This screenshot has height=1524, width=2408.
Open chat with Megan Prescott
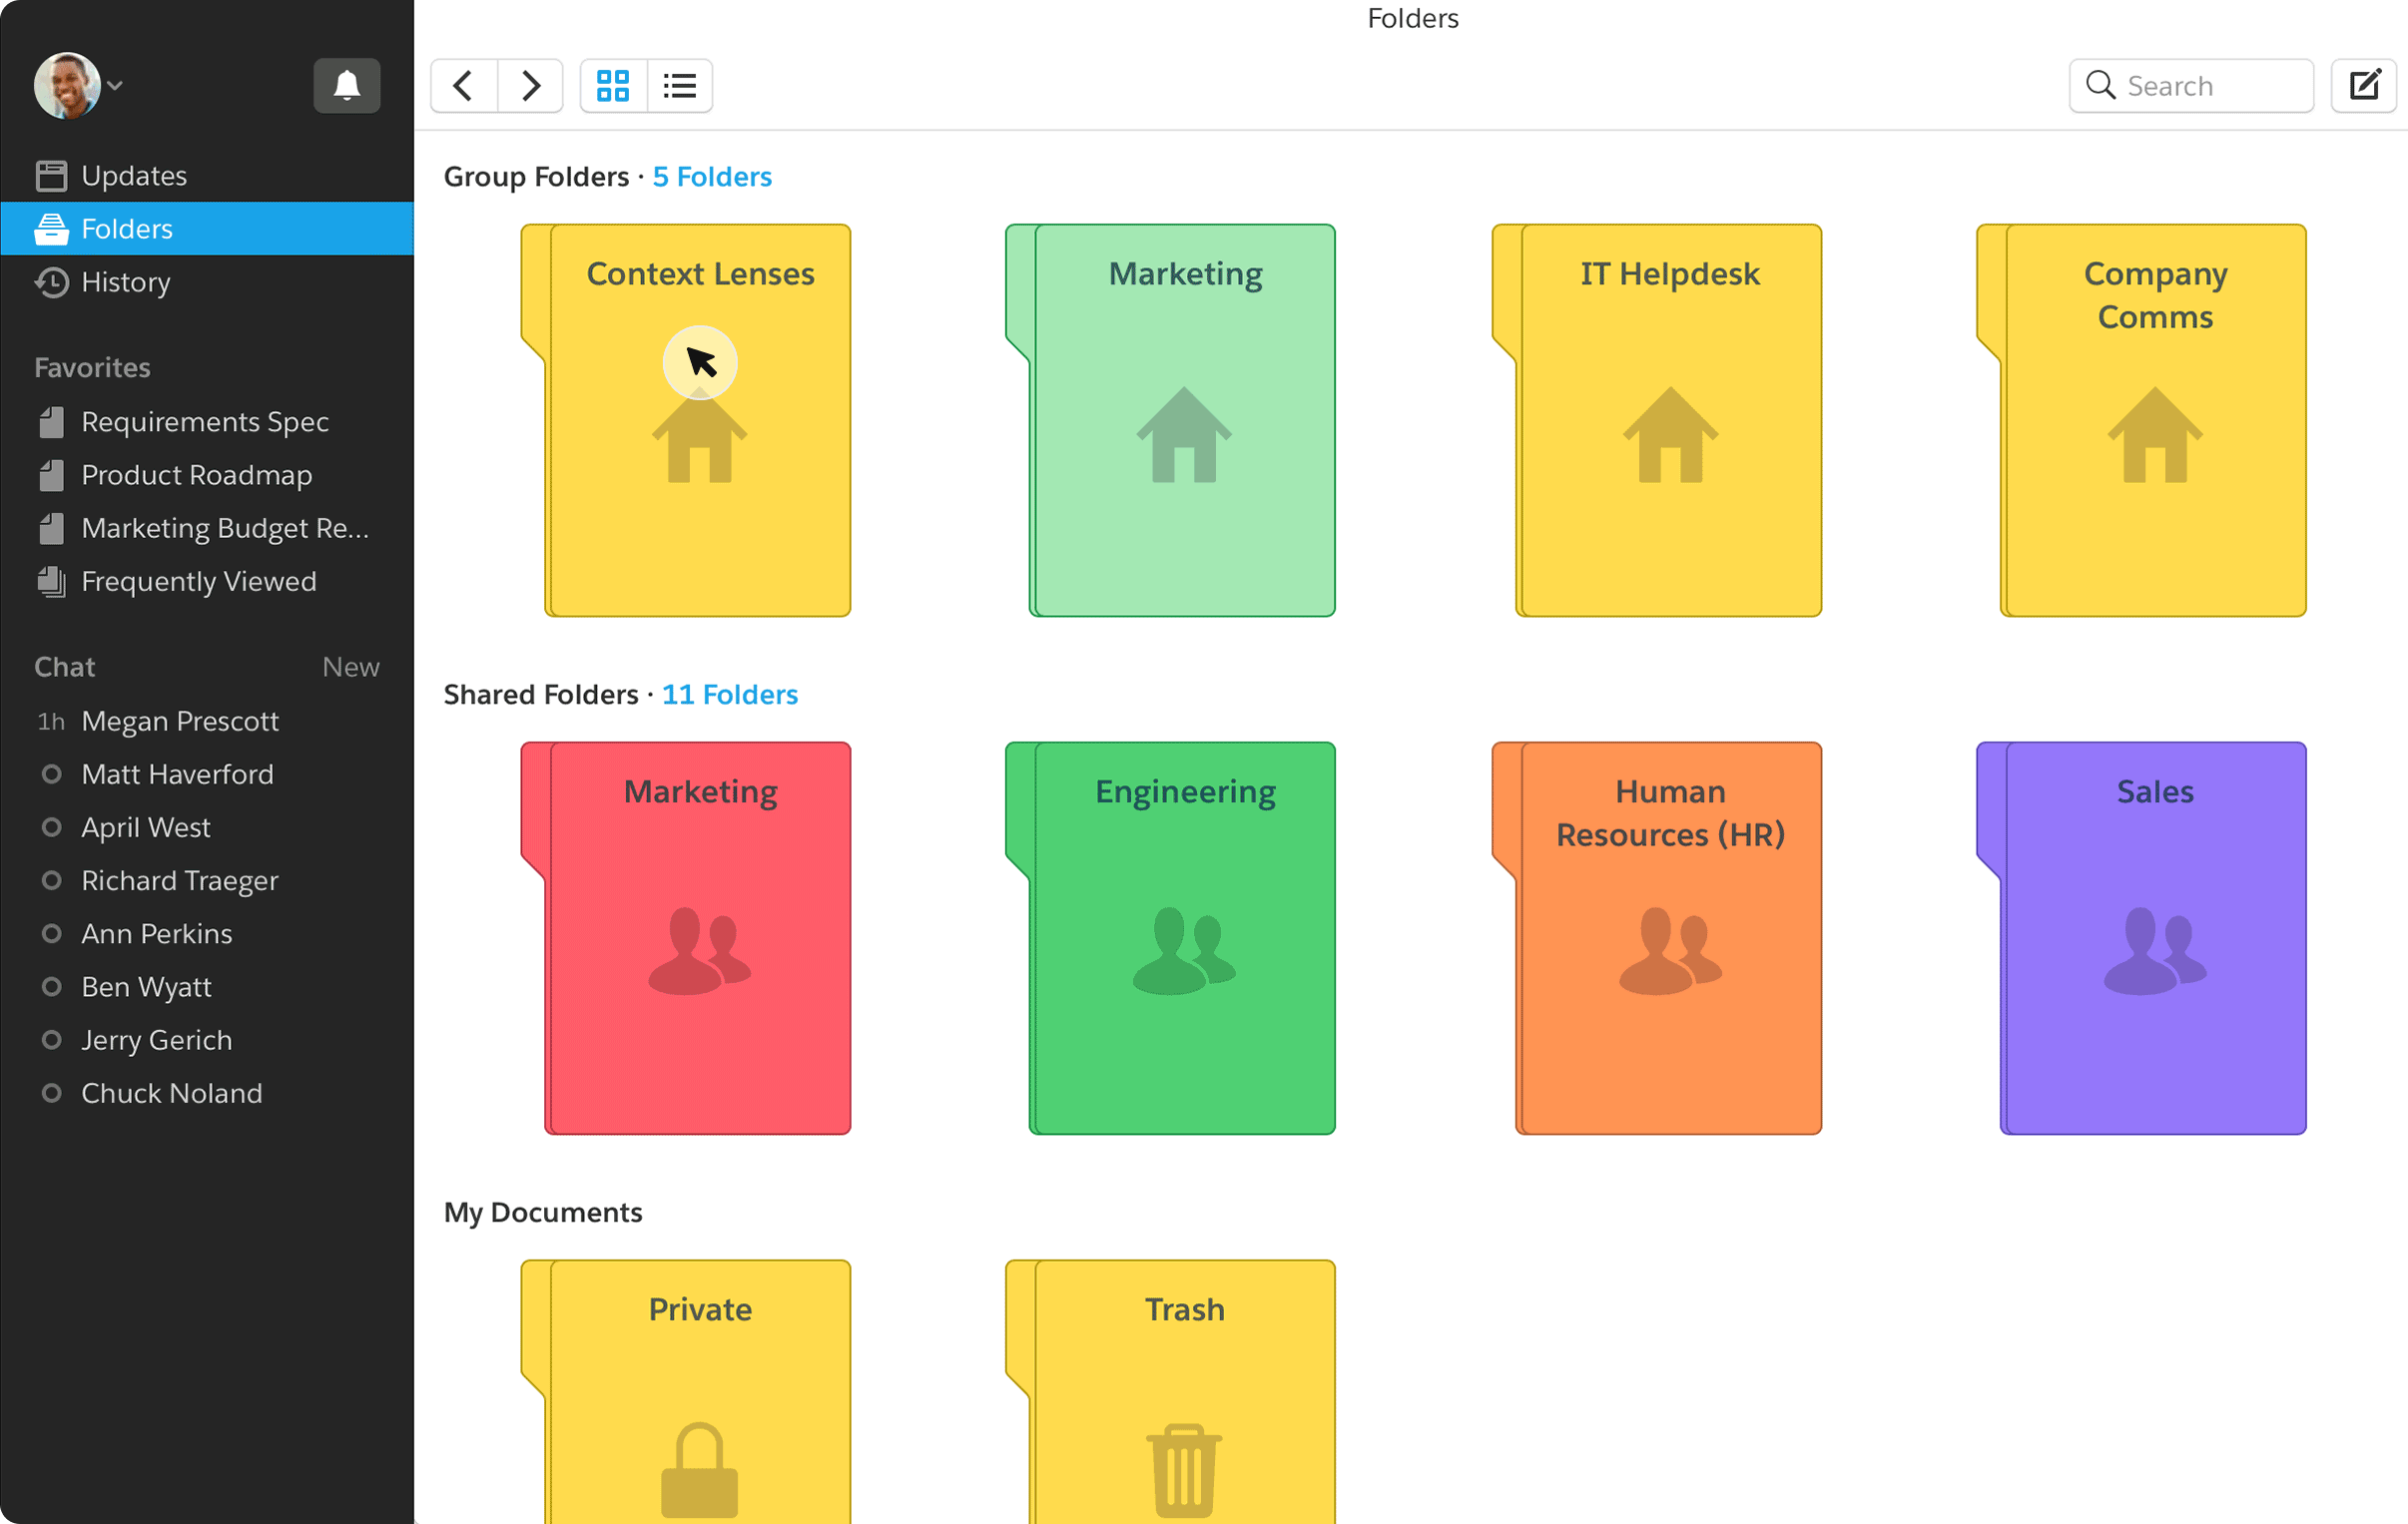click(207, 721)
